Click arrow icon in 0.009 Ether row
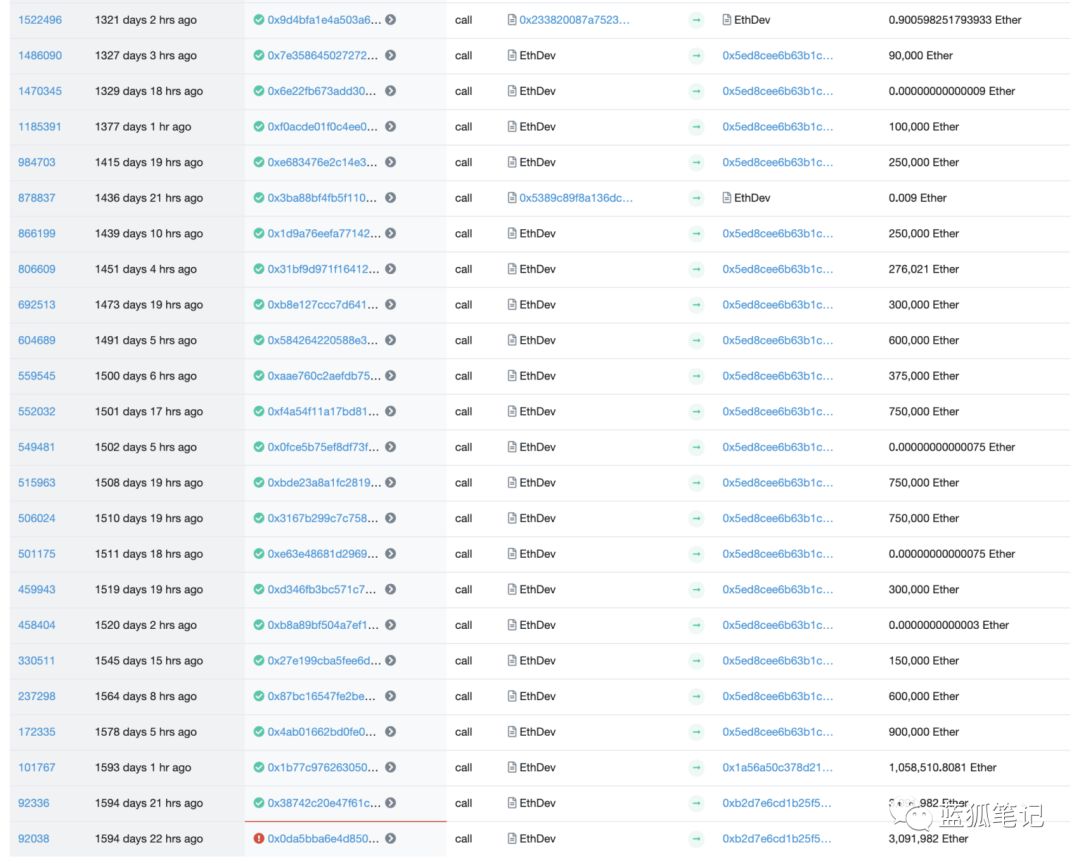 click(696, 198)
